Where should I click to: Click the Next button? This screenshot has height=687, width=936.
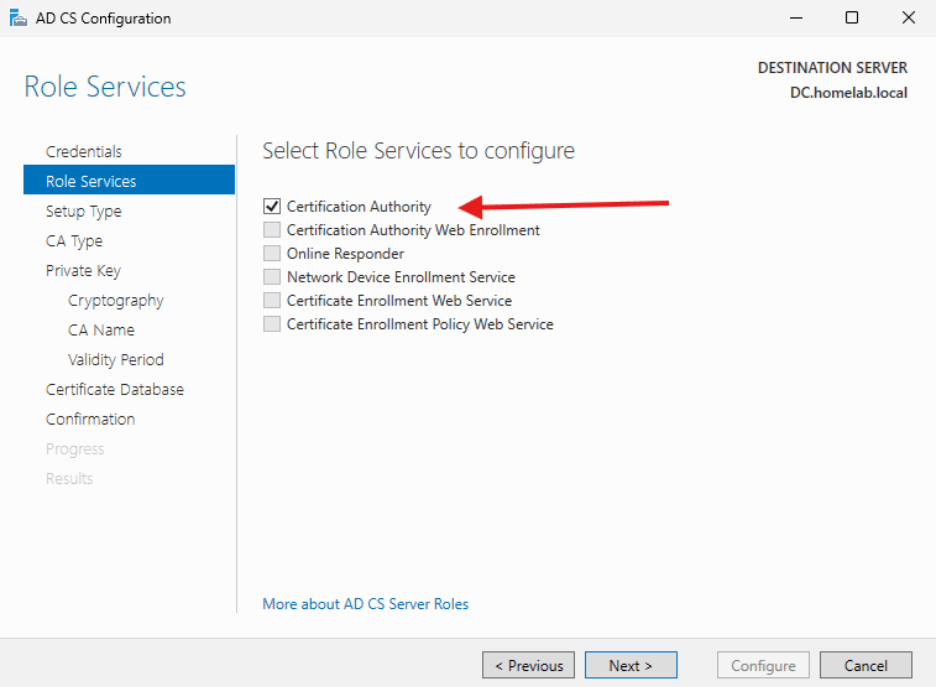click(630, 664)
